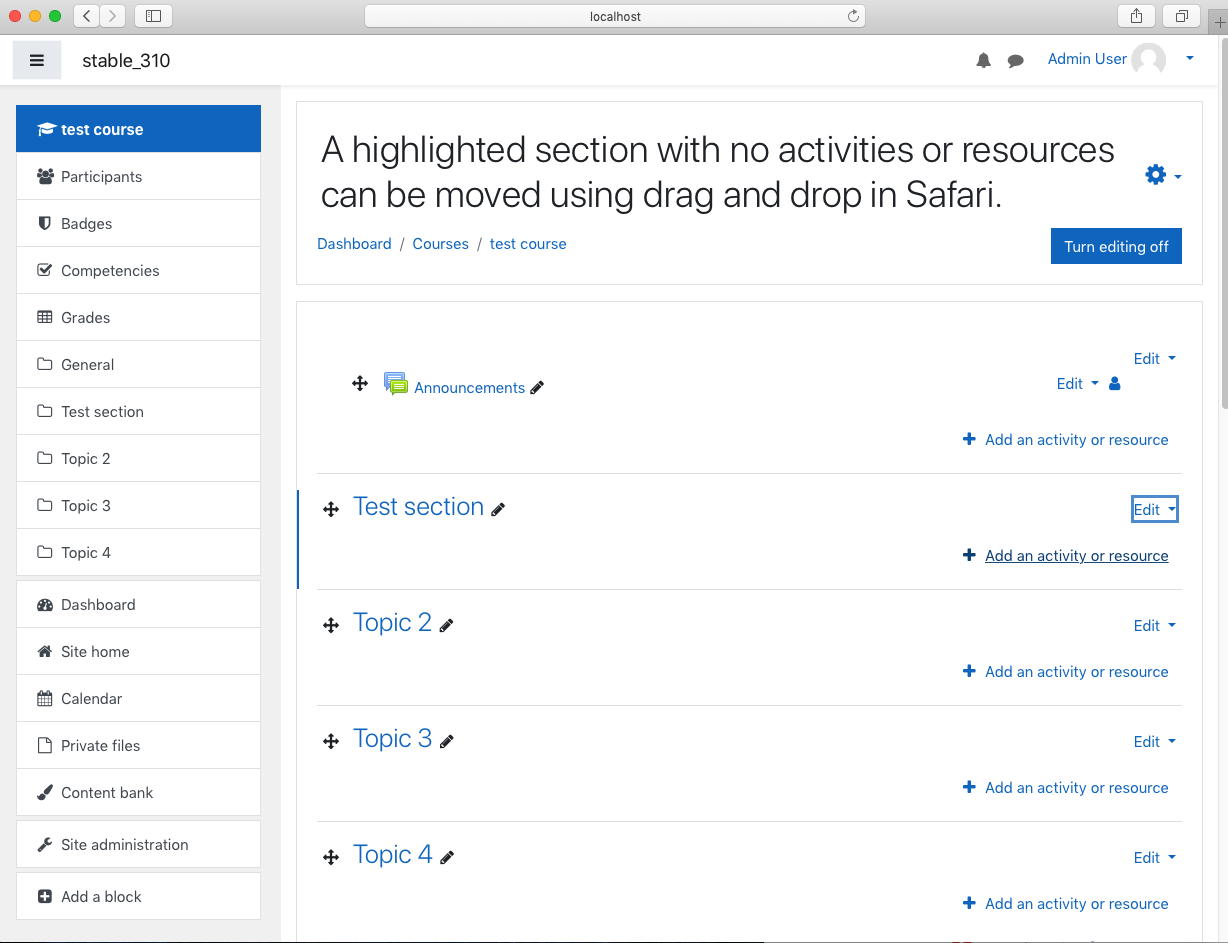Open Competencies in the sidebar
This screenshot has height=943, width=1228.
click(x=138, y=270)
